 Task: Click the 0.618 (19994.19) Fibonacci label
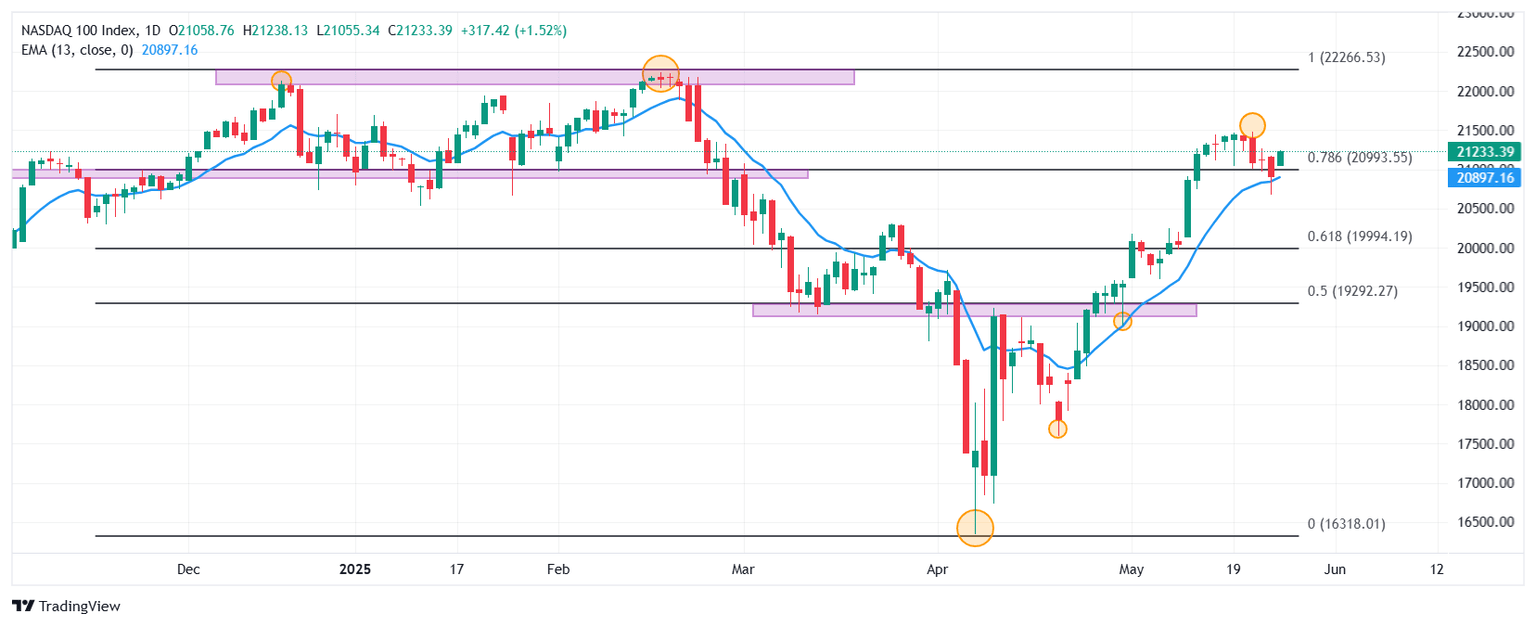[x=1360, y=237]
